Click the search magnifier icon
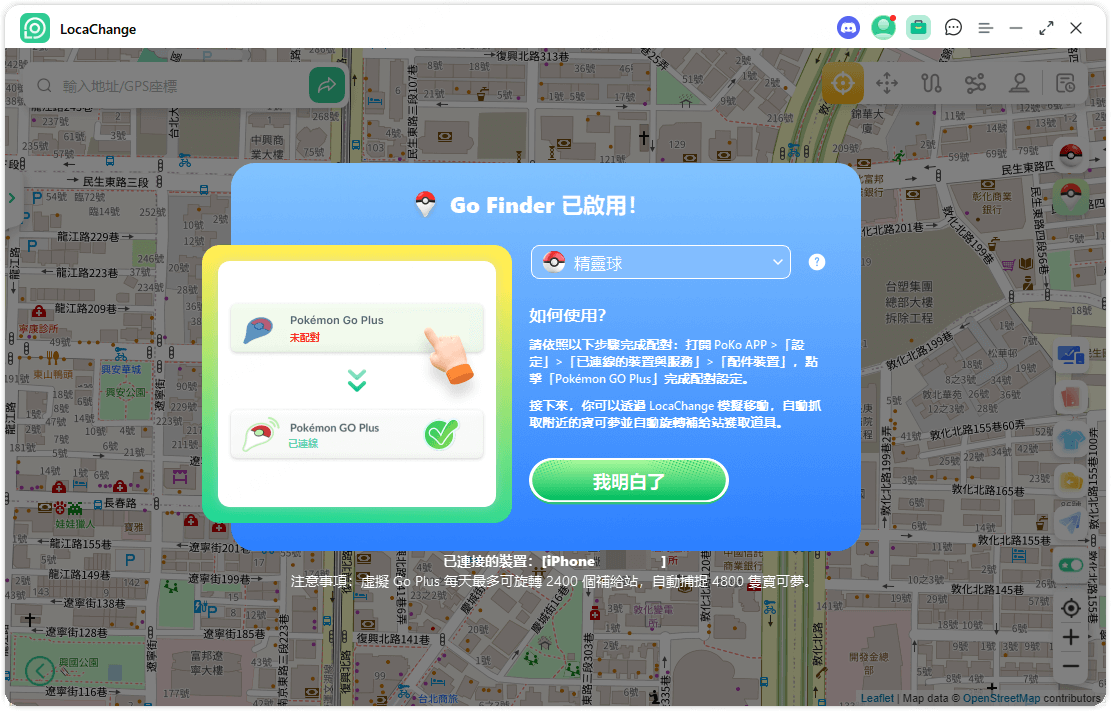The width and height of the screenshot is (1111, 711). 44,86
